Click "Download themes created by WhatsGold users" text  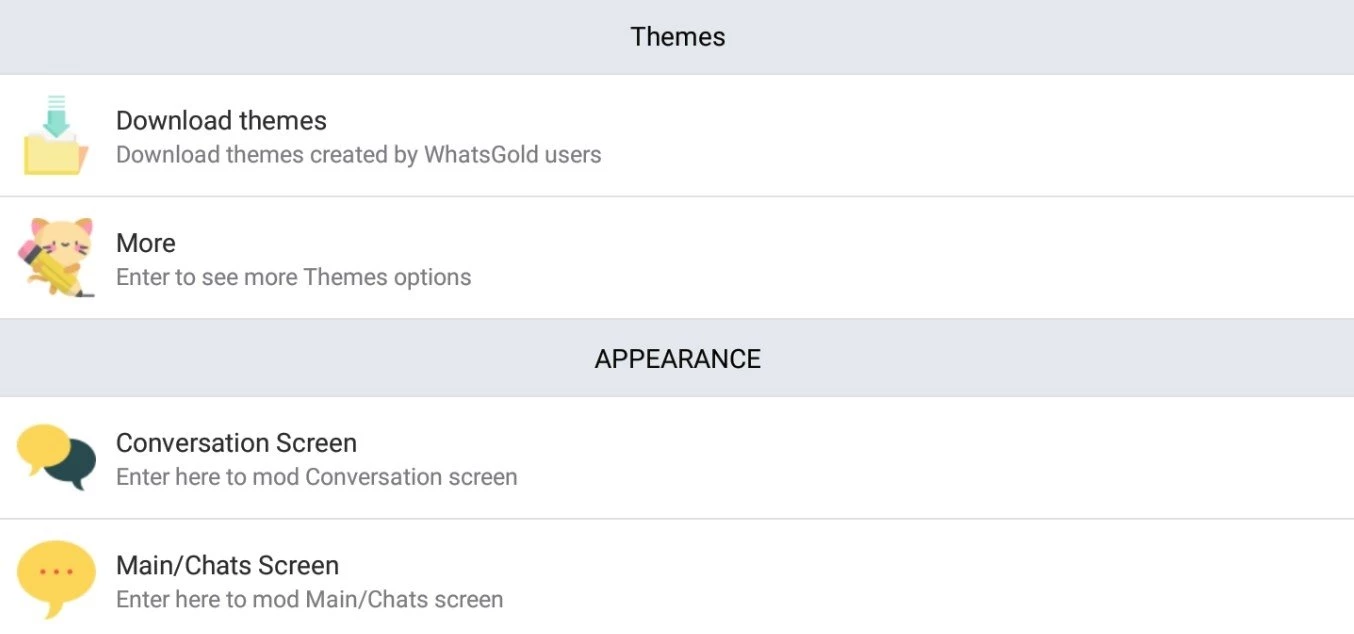tap(358, 155)
